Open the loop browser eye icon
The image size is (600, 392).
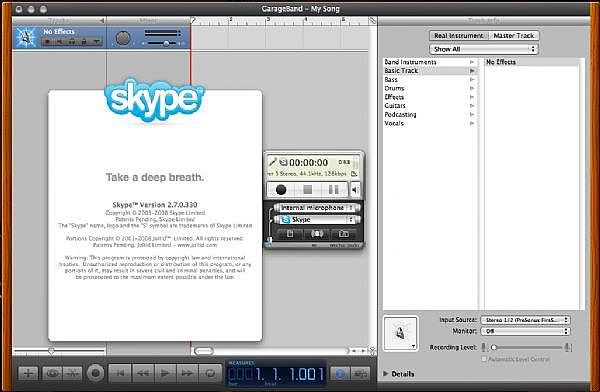pyautogui.click(x=52, y=373)
